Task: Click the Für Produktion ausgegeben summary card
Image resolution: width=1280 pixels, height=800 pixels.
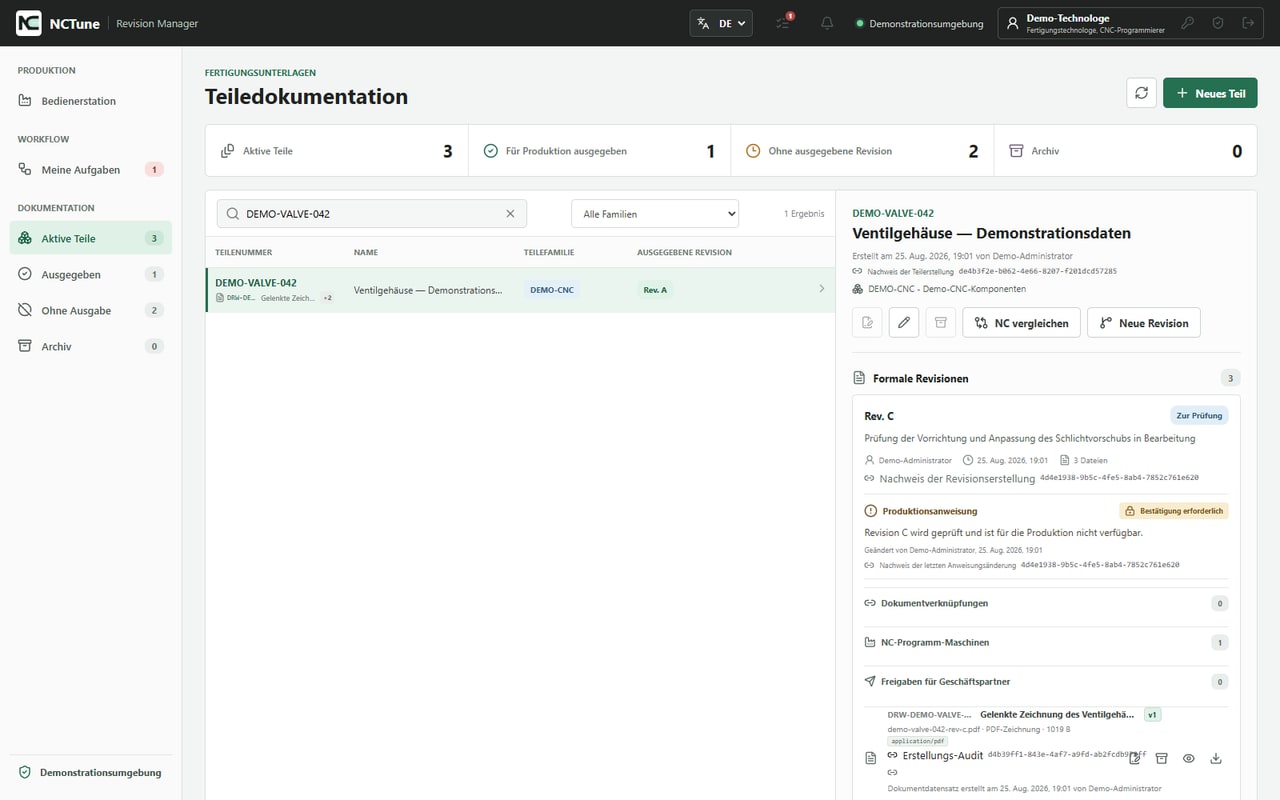Action: [x=600, y=151]
